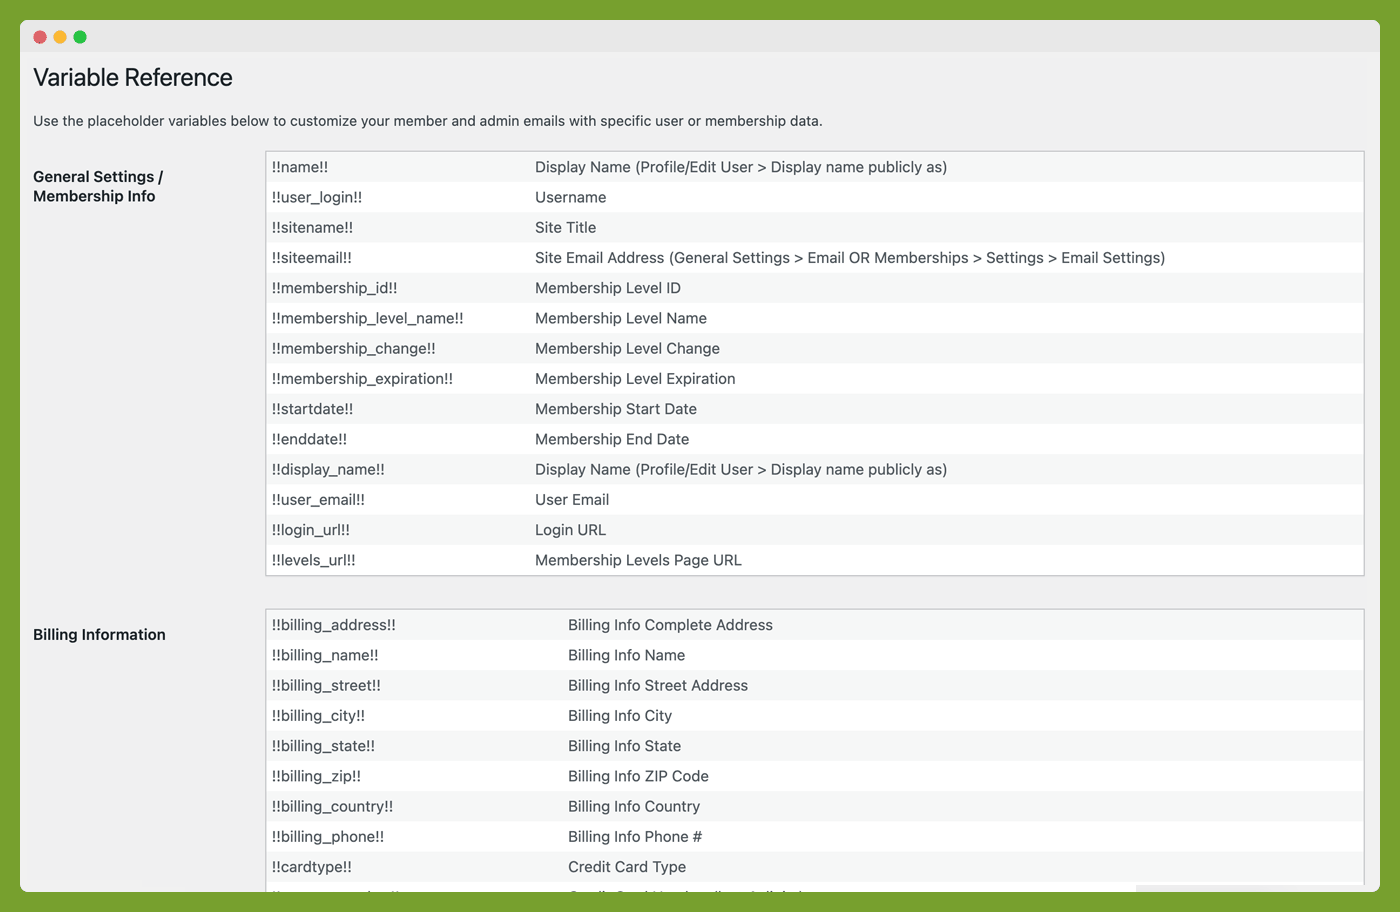Click the Membership Level Change description
This screenshot has width=1400, height=912.
point(627,348)
